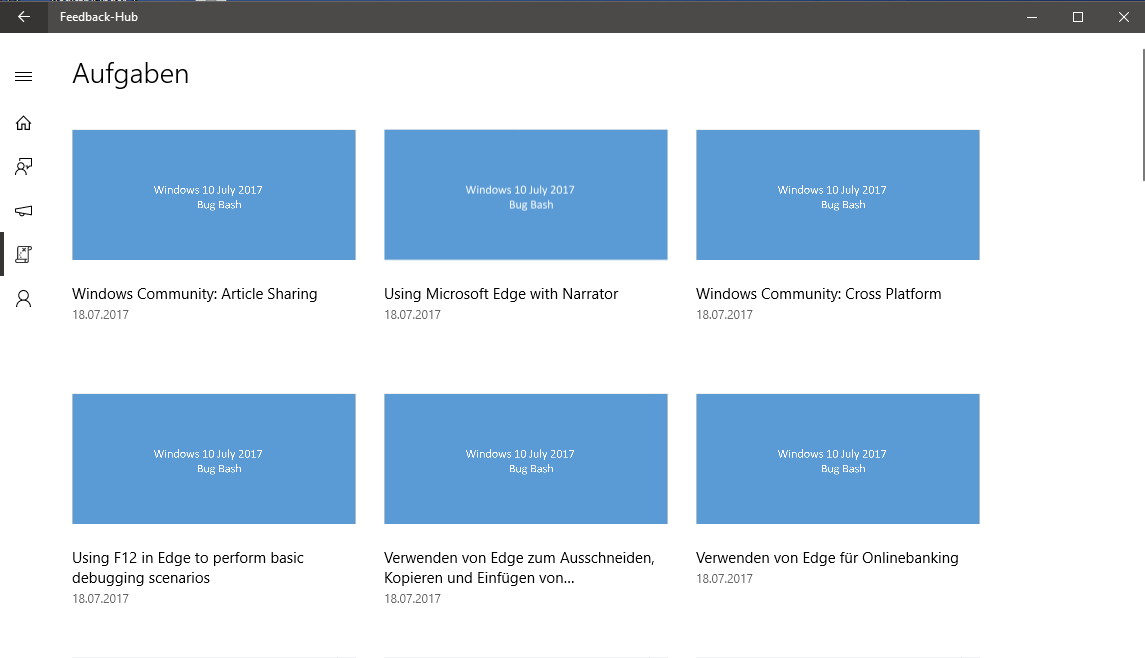Click the date under Article Sharing quest

point(100,315)
